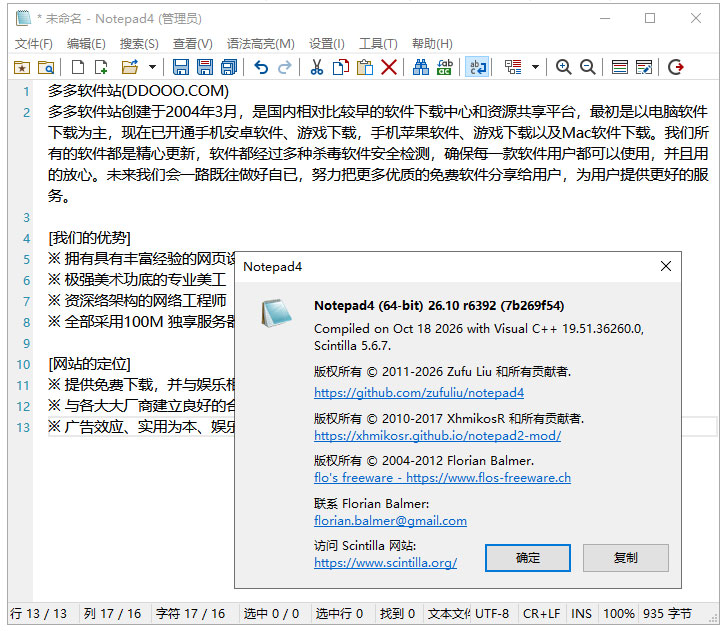Cut selection with scissors icon
The image size is (728, 631).
pyautogui.click(x=317, y=67)
